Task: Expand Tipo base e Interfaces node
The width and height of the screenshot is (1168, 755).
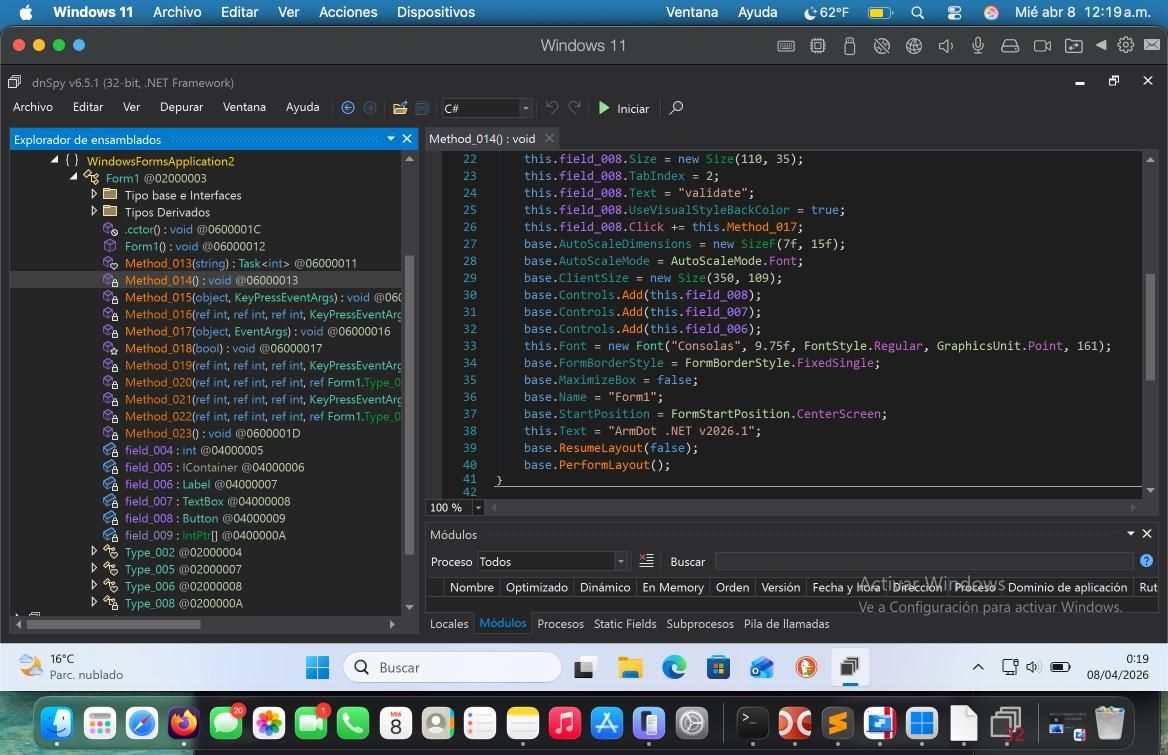Action: pos(94,195)
